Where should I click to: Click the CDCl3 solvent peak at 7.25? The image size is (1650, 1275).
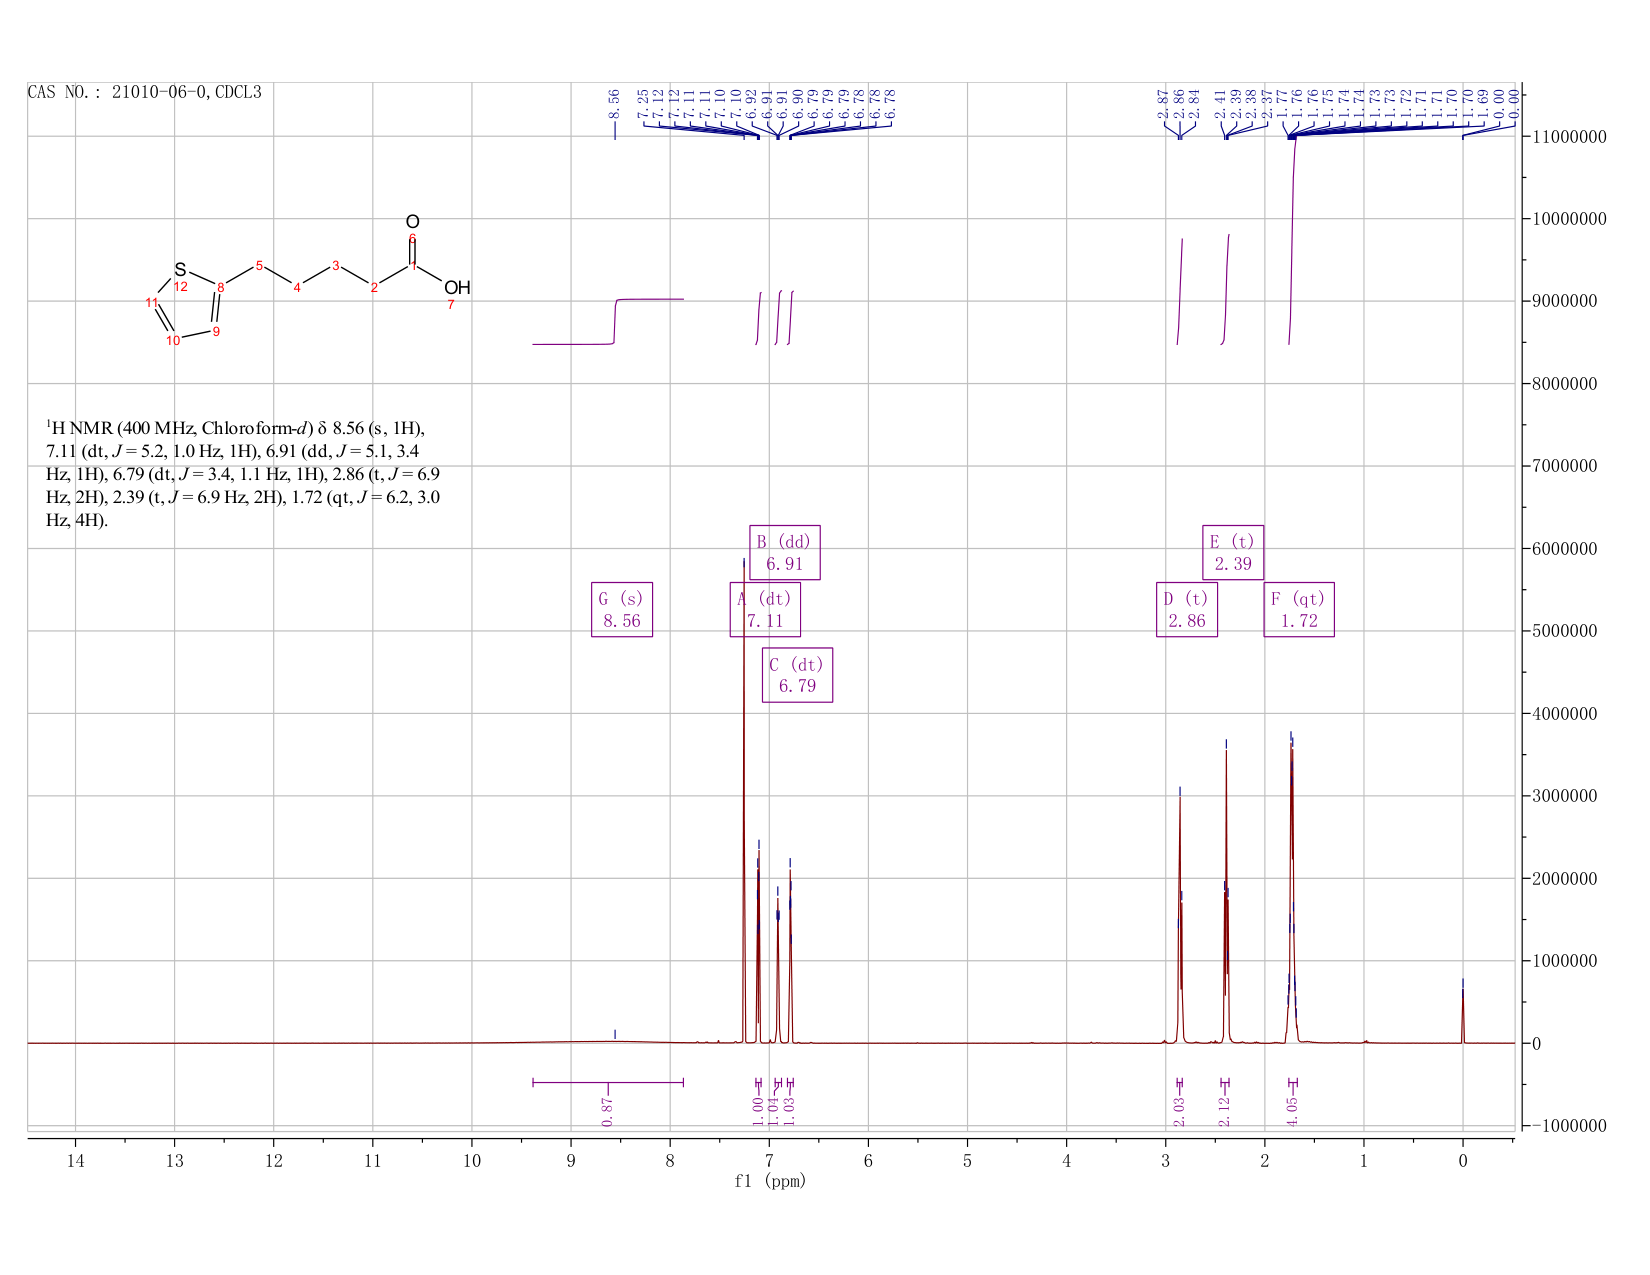tap(744, 800)
